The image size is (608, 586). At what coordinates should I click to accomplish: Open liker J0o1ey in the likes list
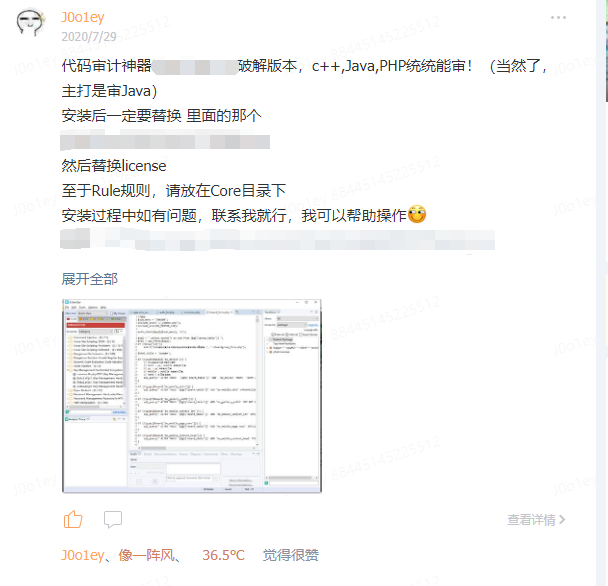click(x=83, y=555)
